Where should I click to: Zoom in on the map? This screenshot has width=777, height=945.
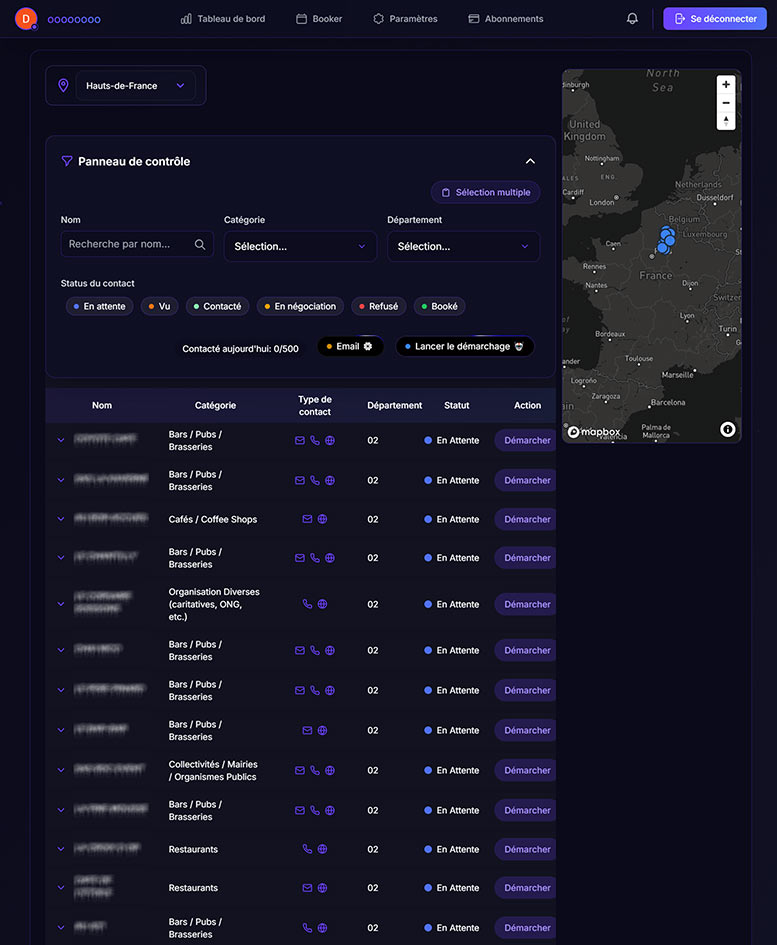click(x=726, y=85)
